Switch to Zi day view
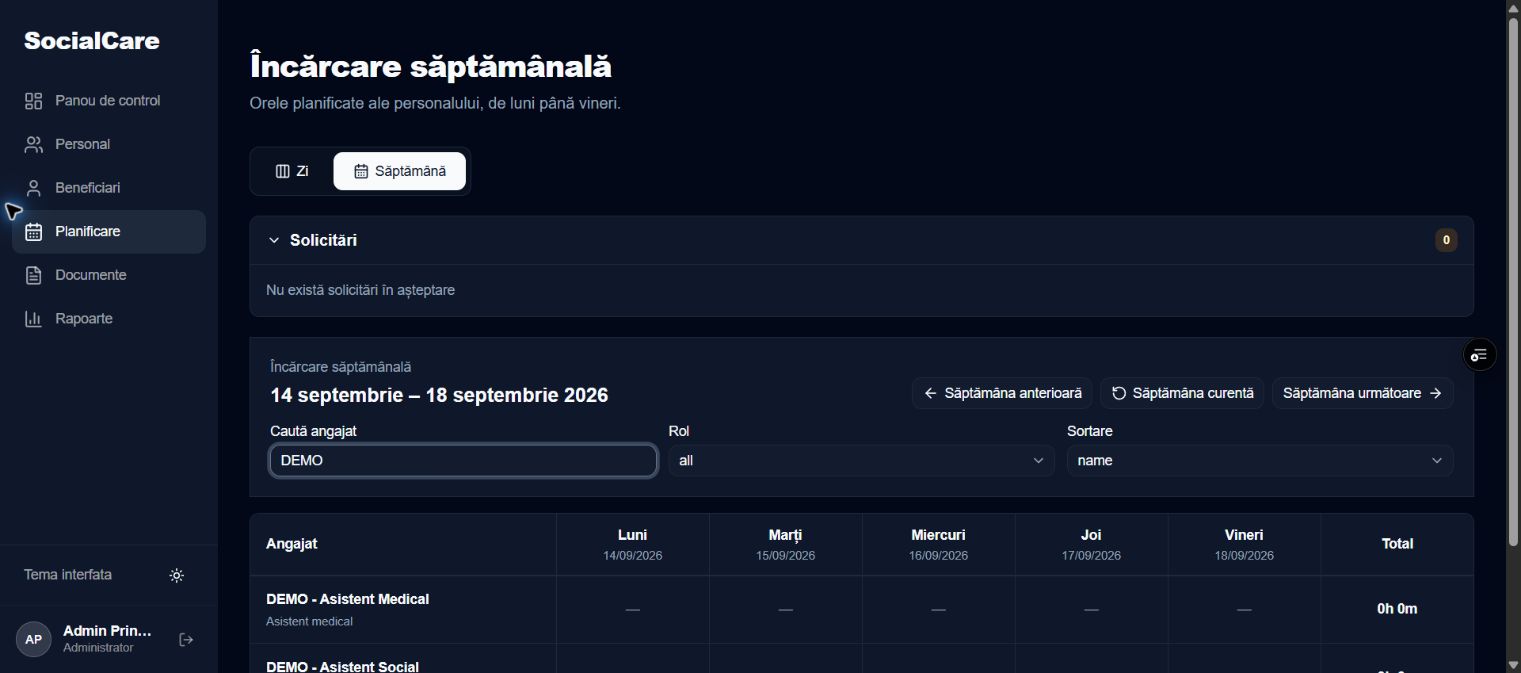Image resolution: width=1521 pixels, height=673 pixels. coord(292,171)
